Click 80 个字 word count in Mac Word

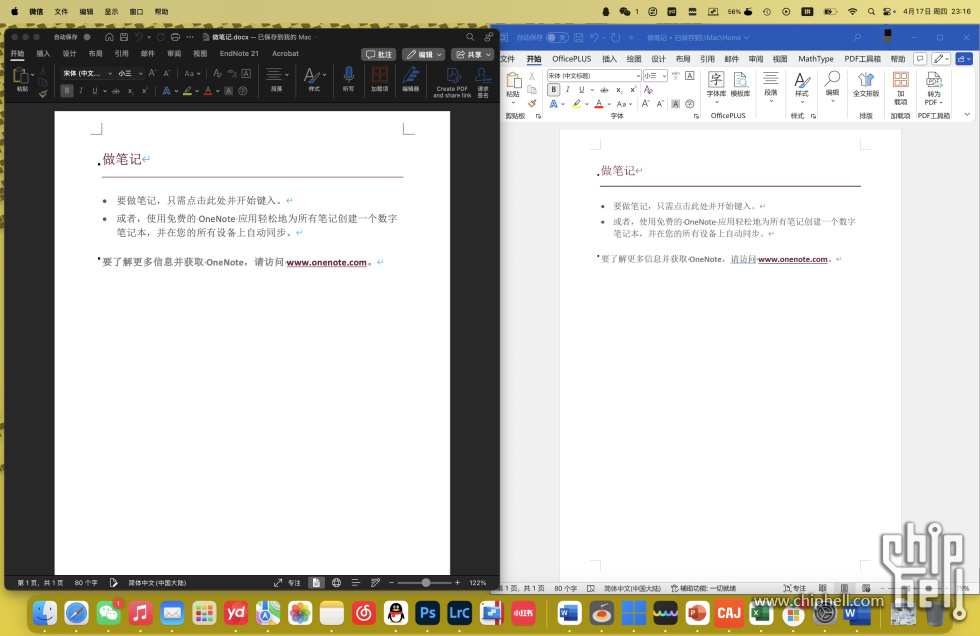coord(86,583)
